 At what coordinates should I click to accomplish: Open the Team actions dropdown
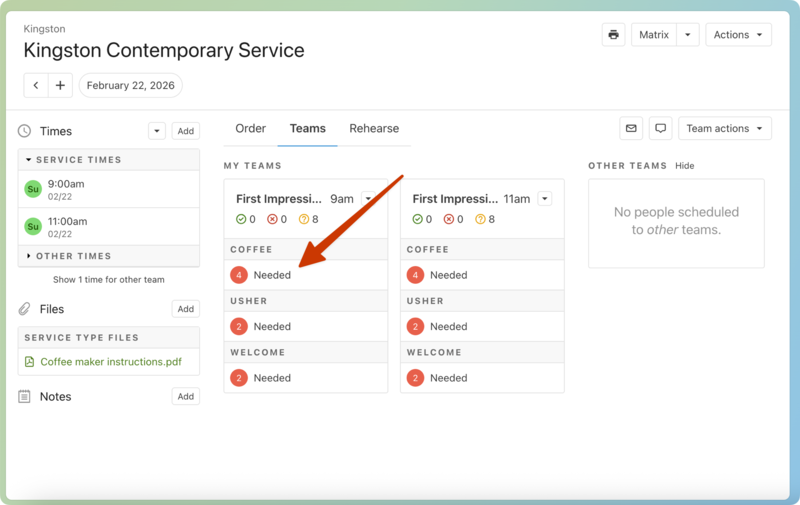coord(724,129)
